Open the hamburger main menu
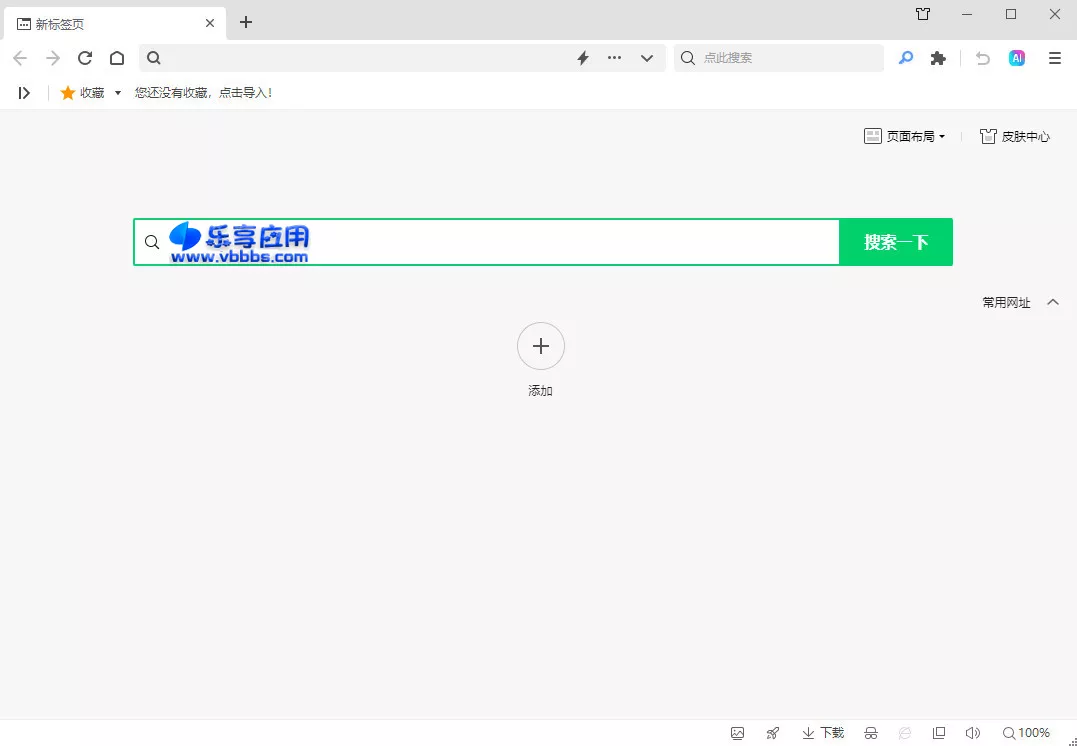 1055,58
